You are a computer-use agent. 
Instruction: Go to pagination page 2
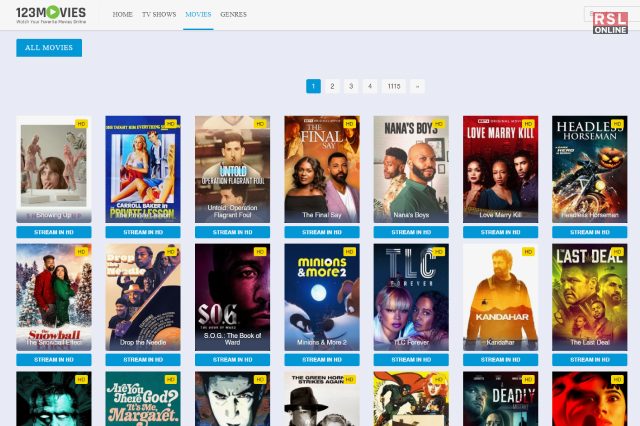pos(332,86)
